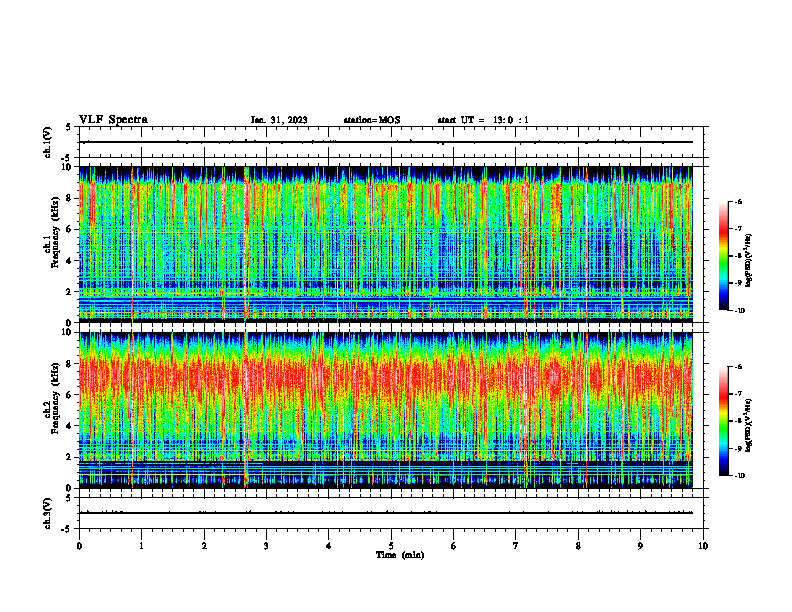Click the ch.3 voltage waveform strip
This screenshot has width=792, height=612.
point(386,513)
